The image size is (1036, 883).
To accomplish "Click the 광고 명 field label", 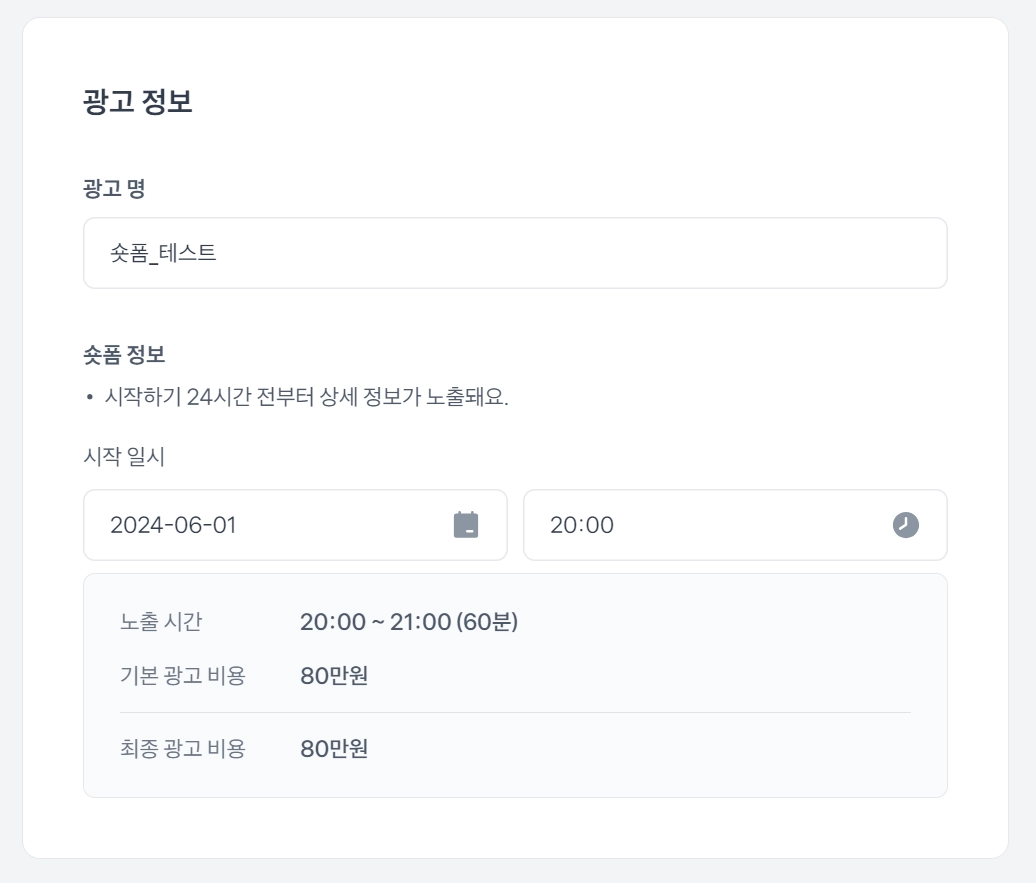I will [114, 188].
